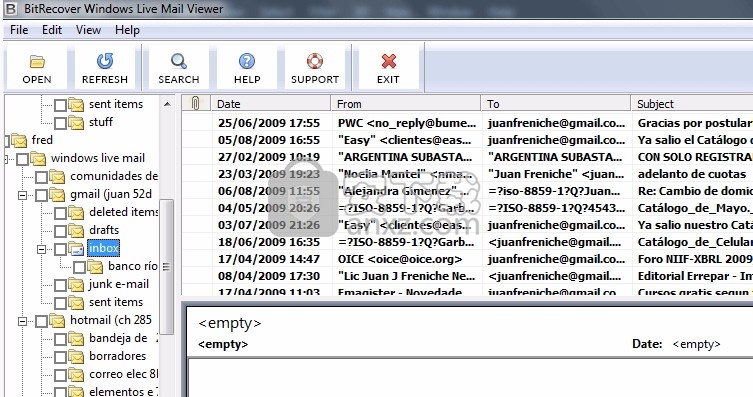Click the comunidades de folder icon

click(x=57, y=177)
